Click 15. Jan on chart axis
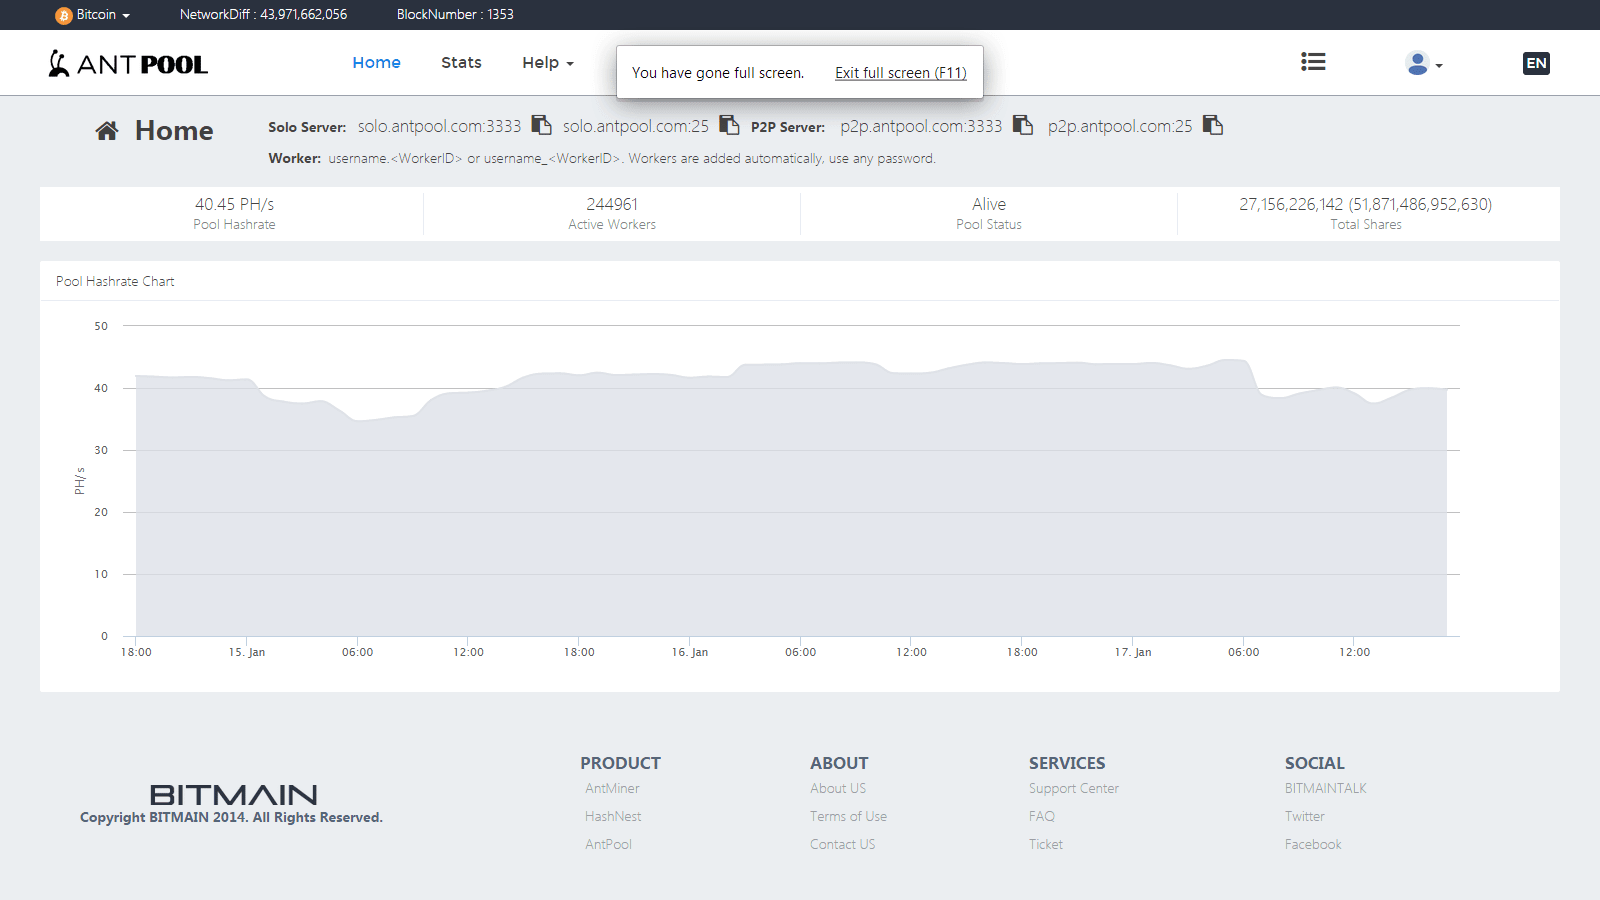The height and width of the screenshot is (900, 1600). pyautogui.click(x=247, y=652)
